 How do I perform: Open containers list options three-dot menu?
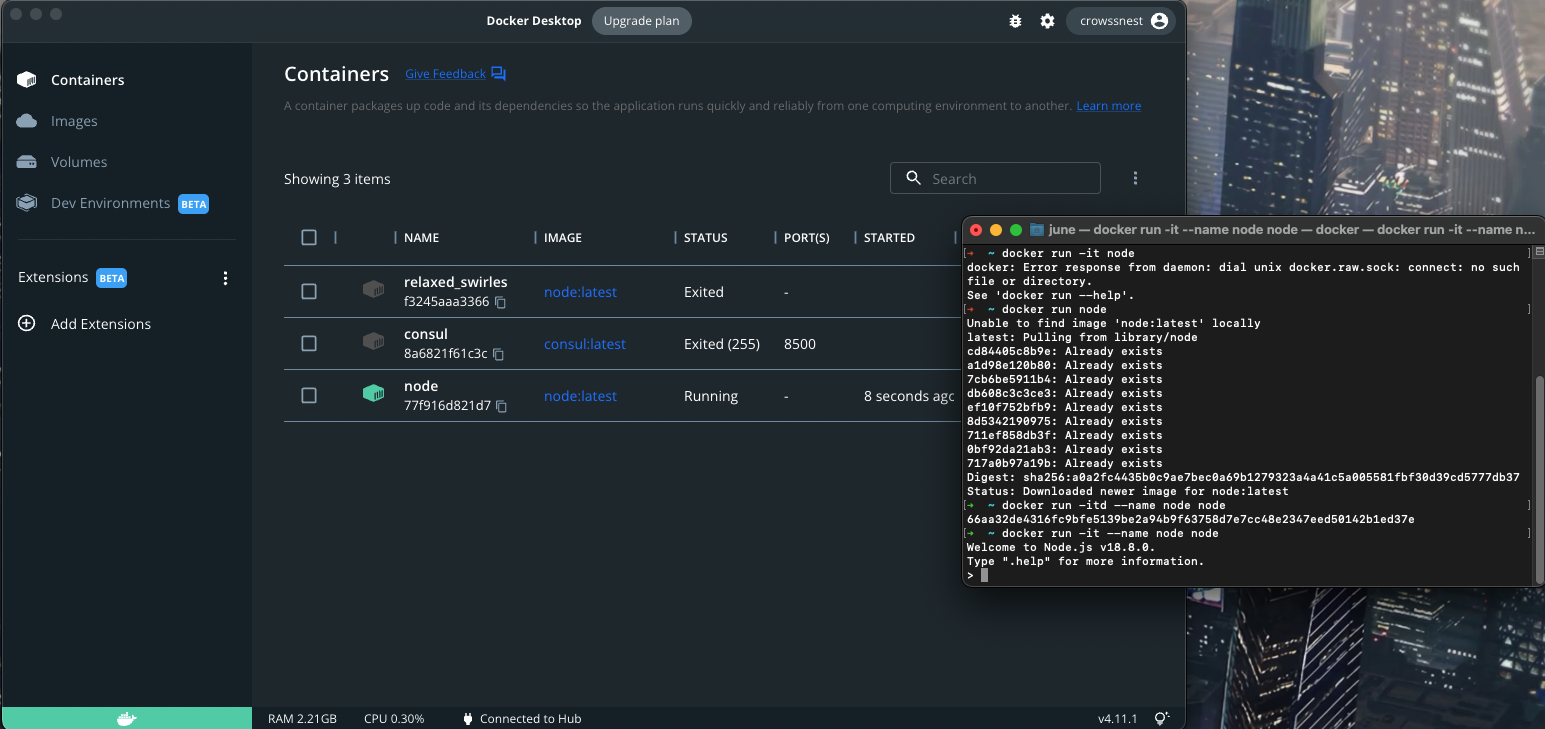1135,178
